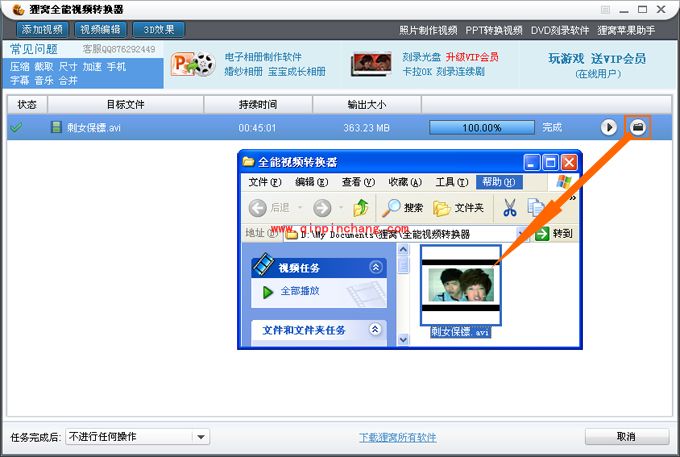
Task: Open 刻录光盘 link
Action: click(x=421, y=57)
